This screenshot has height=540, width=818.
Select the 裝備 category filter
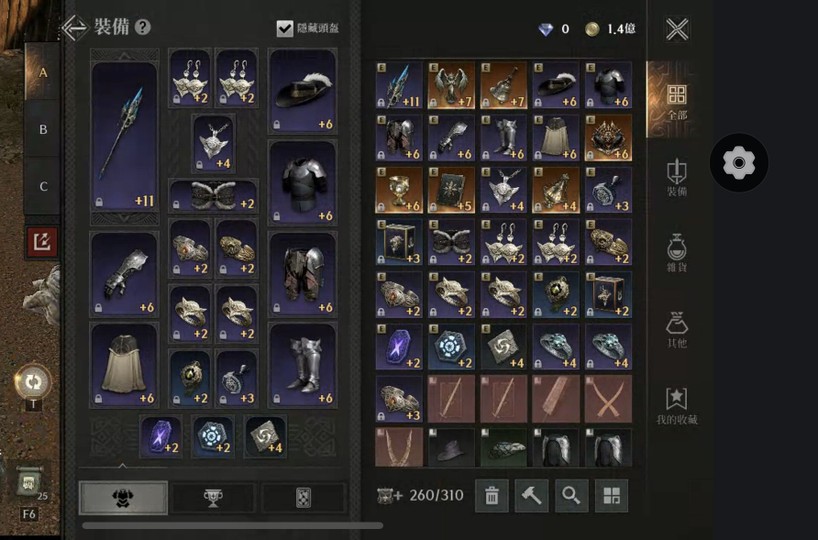coord(677,177)
